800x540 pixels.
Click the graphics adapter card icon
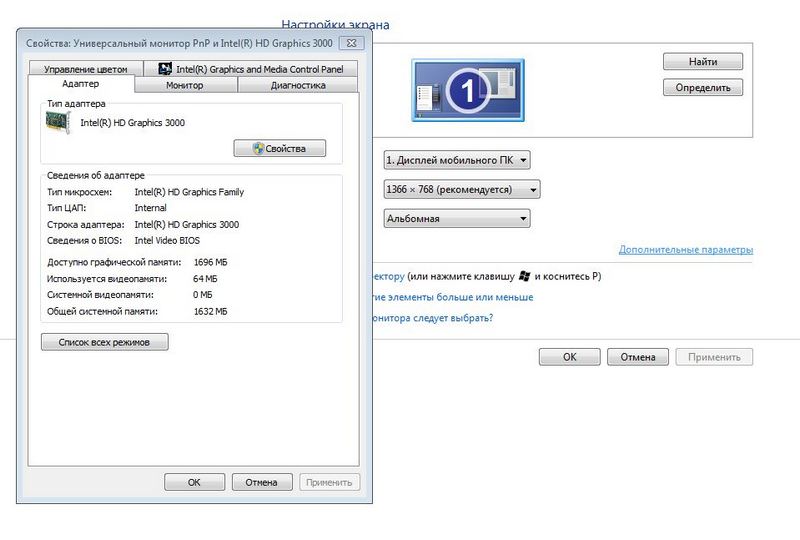(x=60, y=122)
